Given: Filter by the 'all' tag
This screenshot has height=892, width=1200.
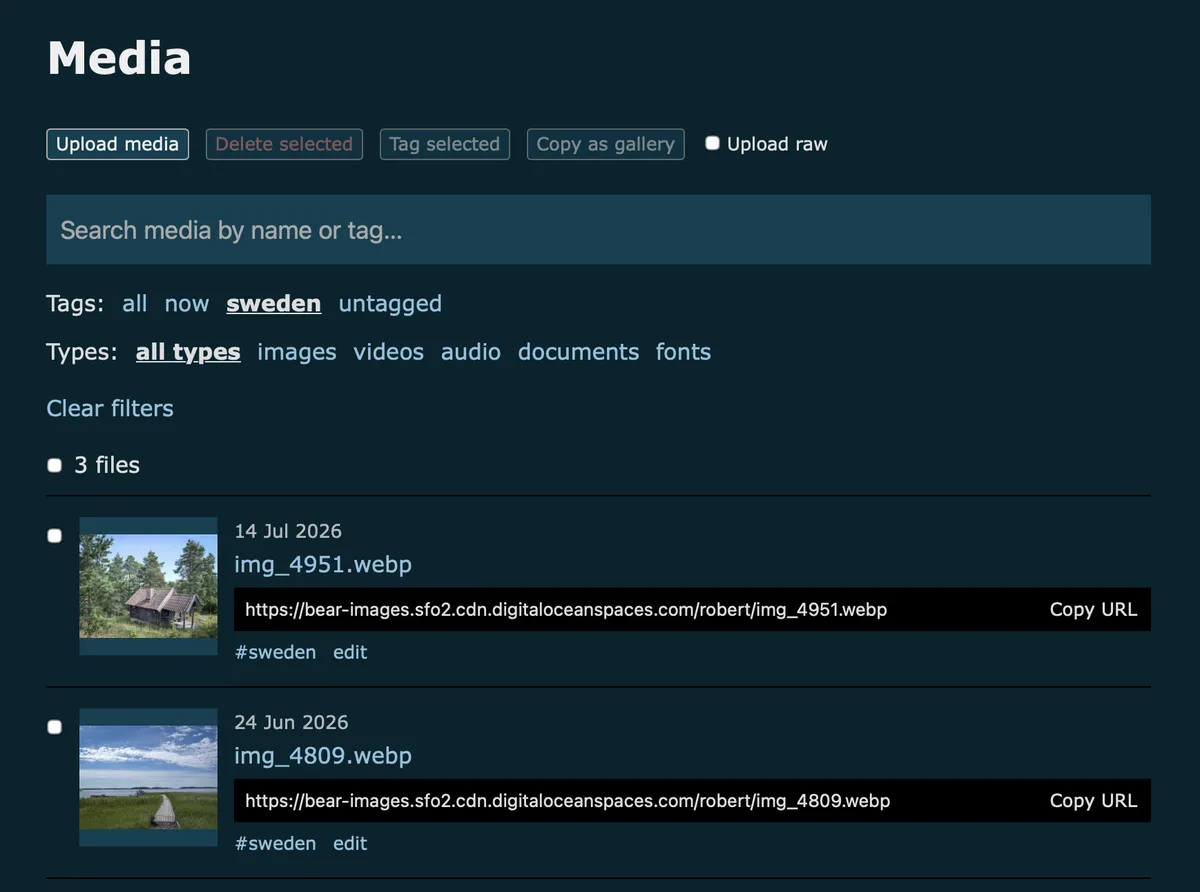Looking at the screenshot, I should coord(134,303).
